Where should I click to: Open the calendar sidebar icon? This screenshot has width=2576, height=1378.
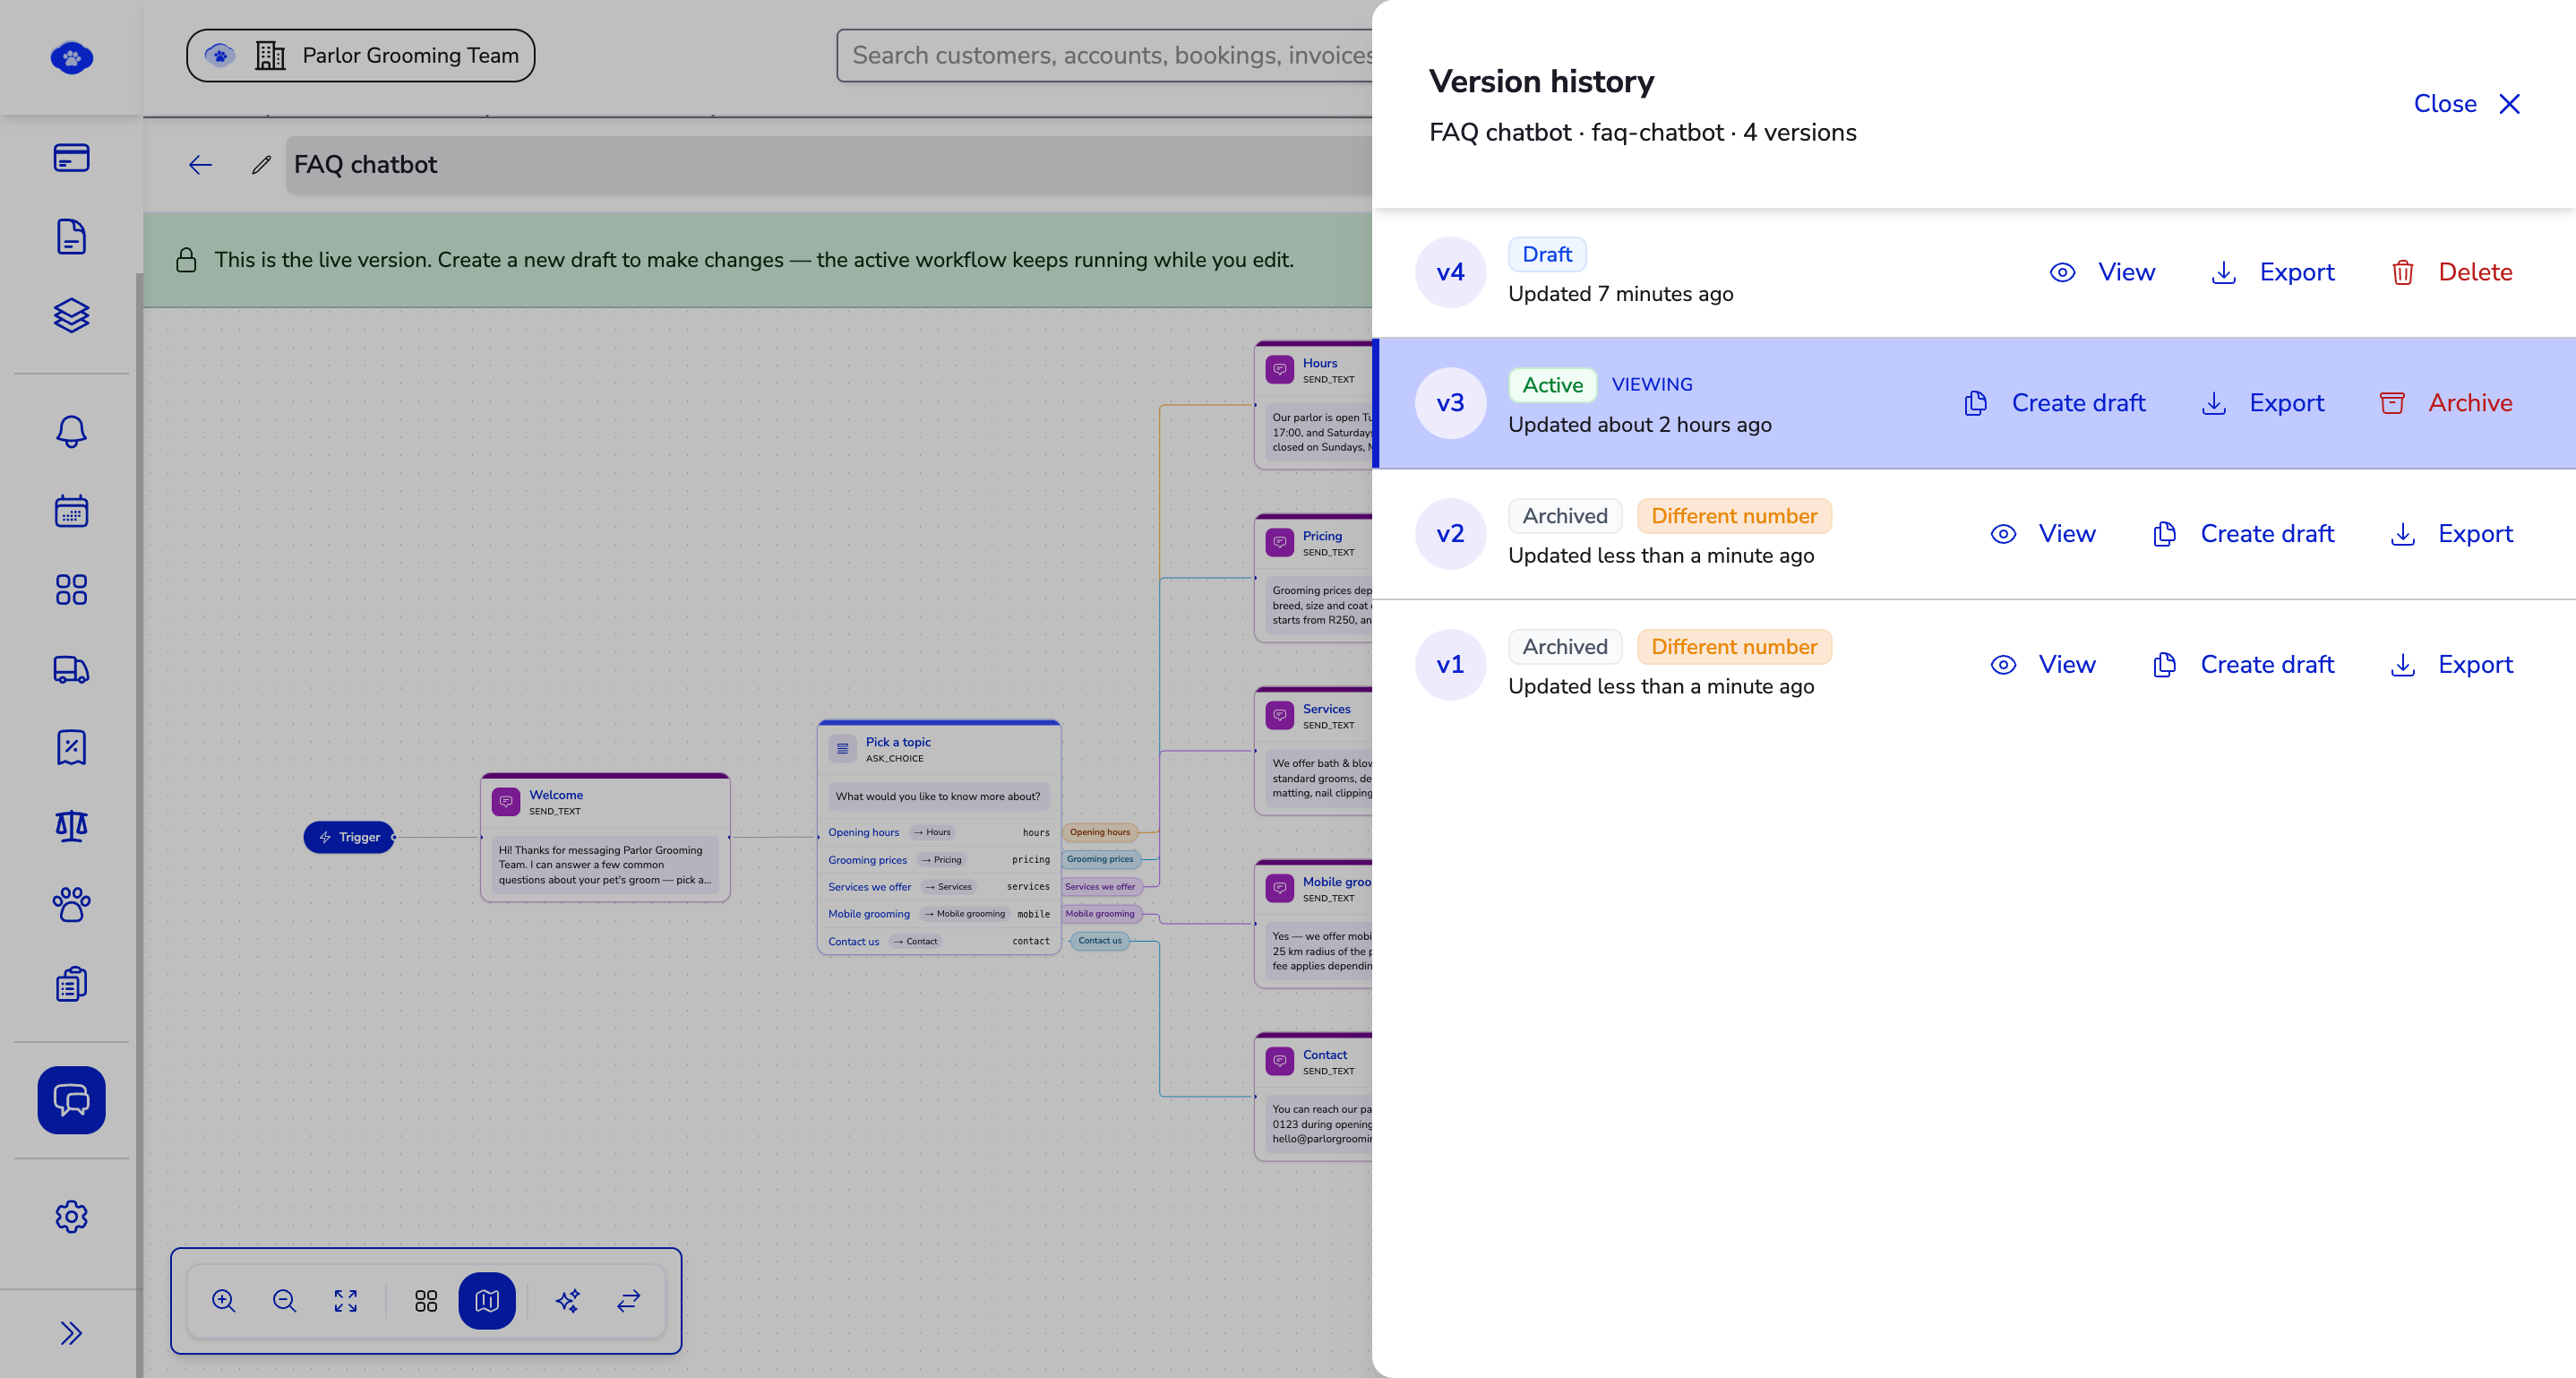[x=71, y=511]
